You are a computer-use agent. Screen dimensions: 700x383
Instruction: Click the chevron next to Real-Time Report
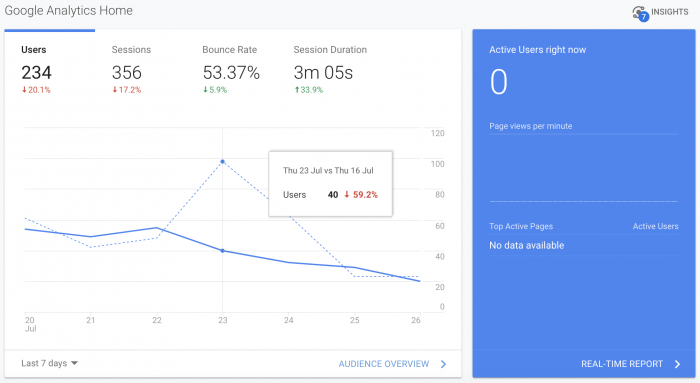click(x=677, y=364)
